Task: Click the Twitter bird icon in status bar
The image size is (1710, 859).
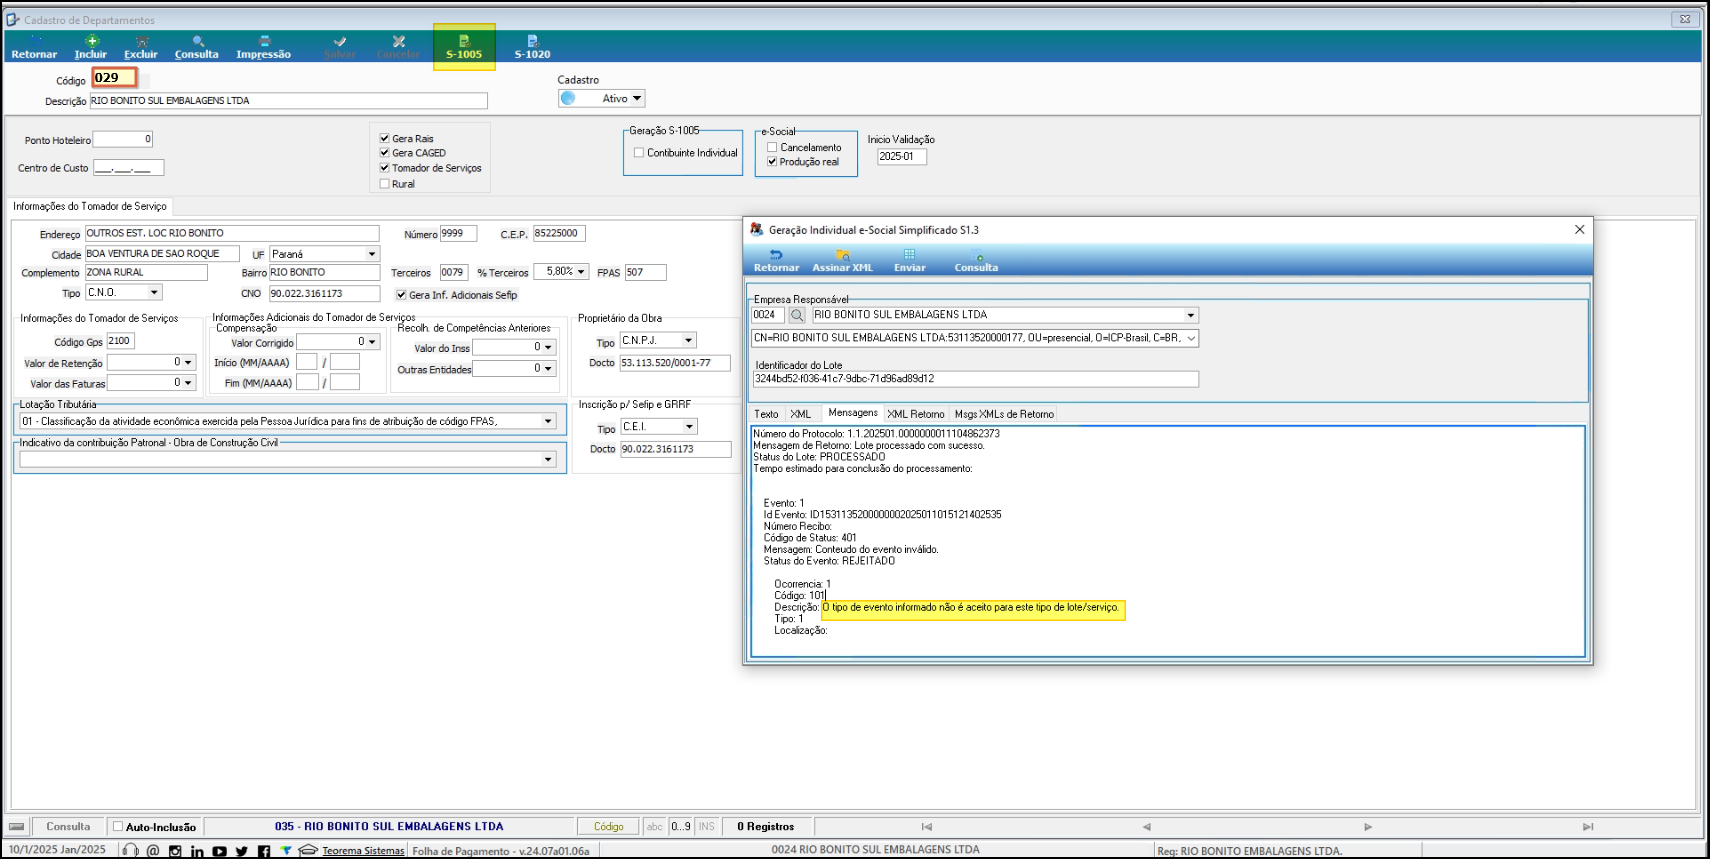Action: point(241,851)
